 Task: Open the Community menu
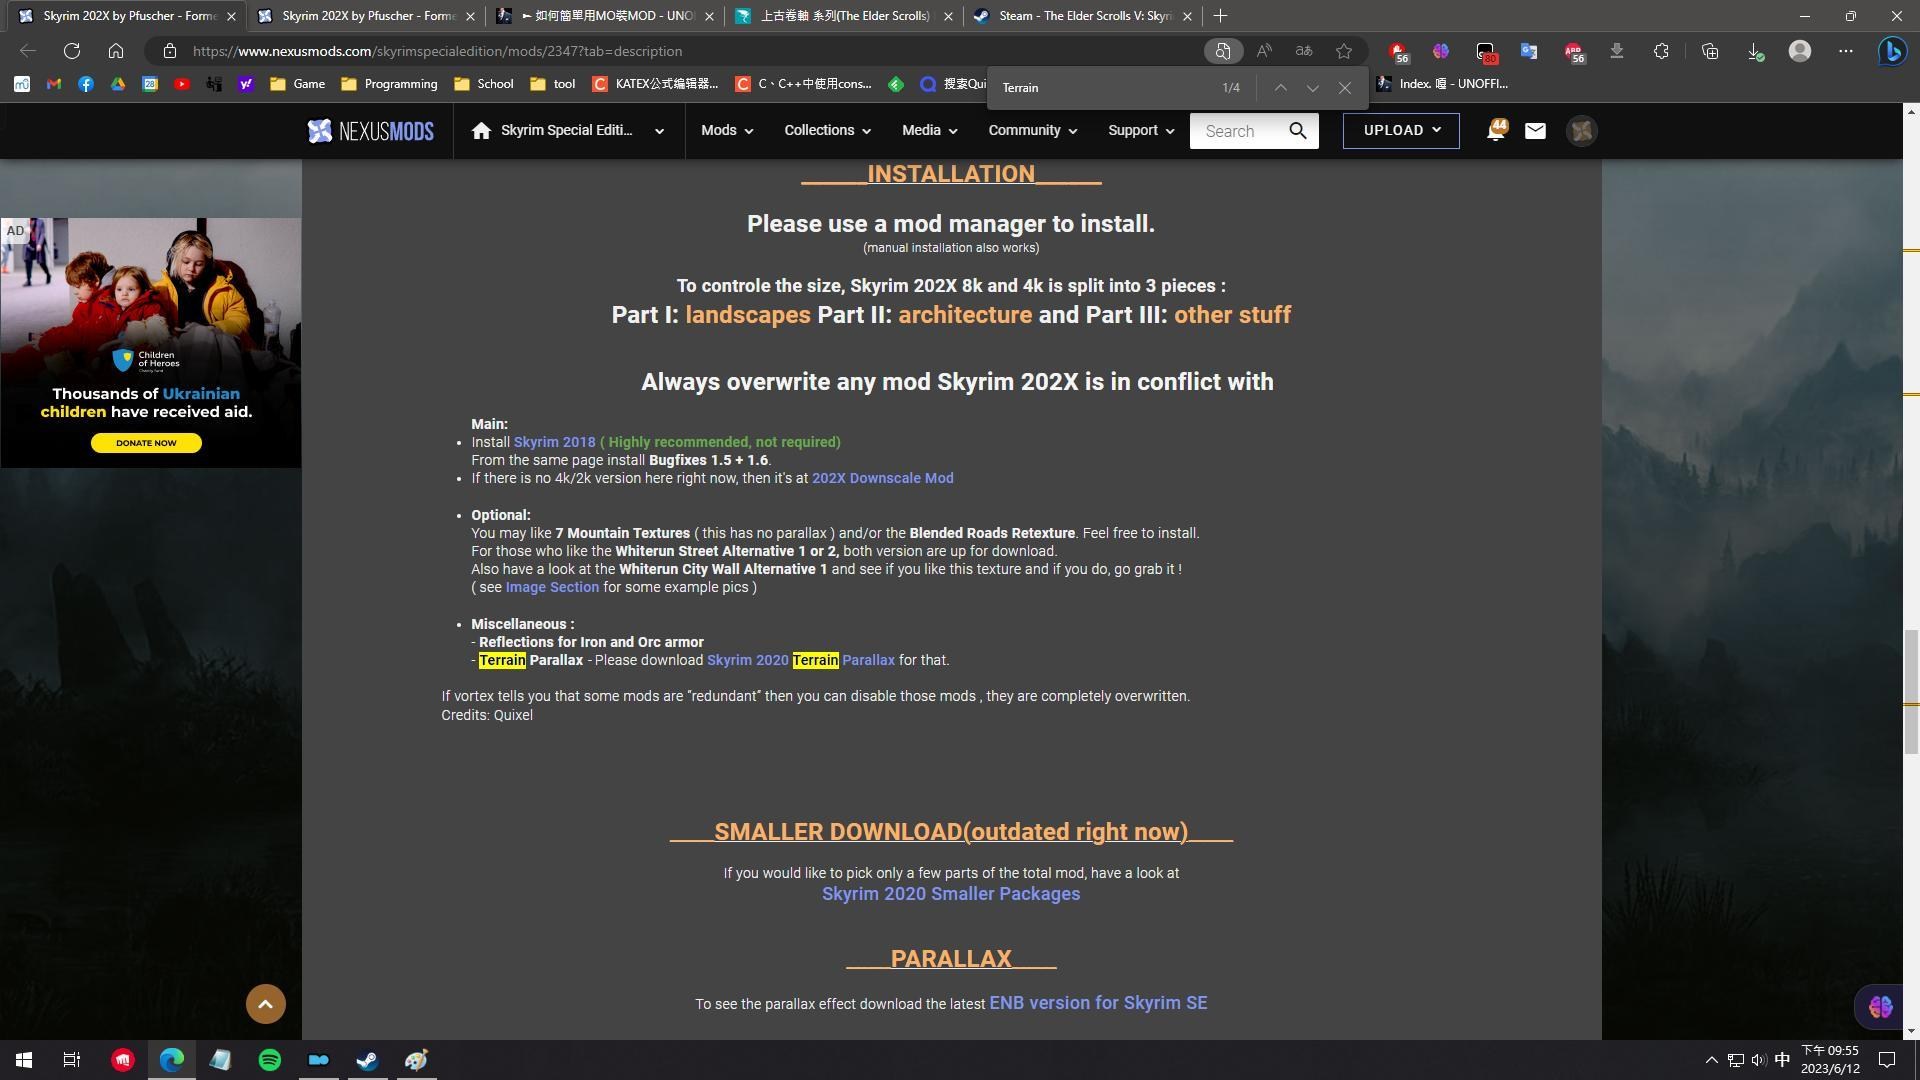1032,131
